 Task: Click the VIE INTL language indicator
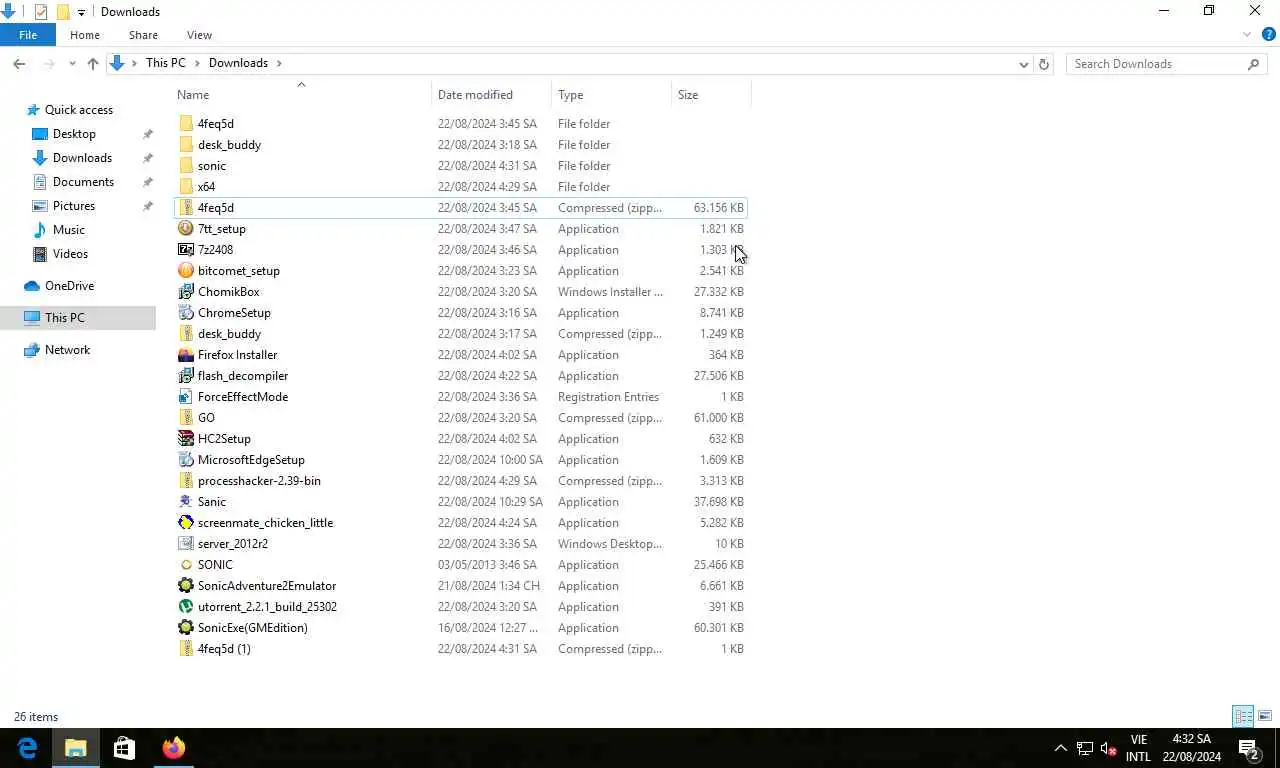click(1138, 748)
